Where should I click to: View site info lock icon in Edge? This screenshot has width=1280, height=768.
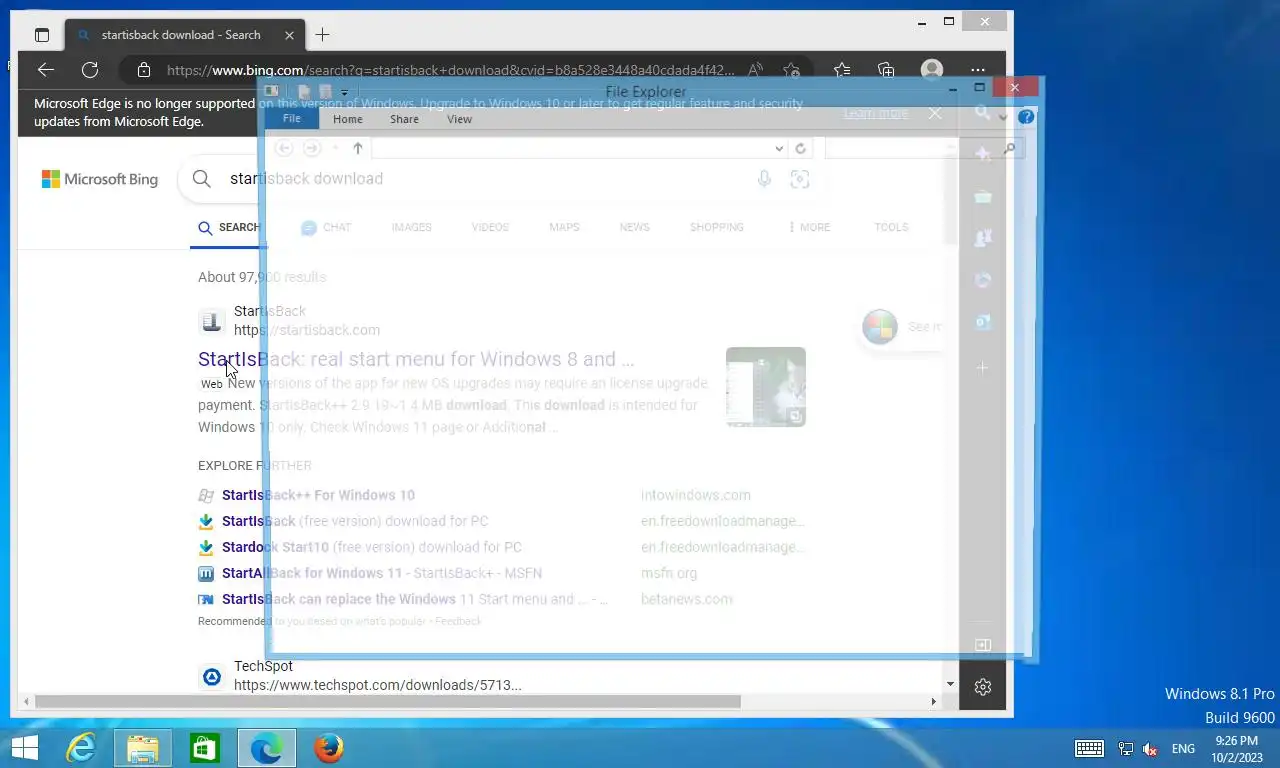[x=144, y=70]
